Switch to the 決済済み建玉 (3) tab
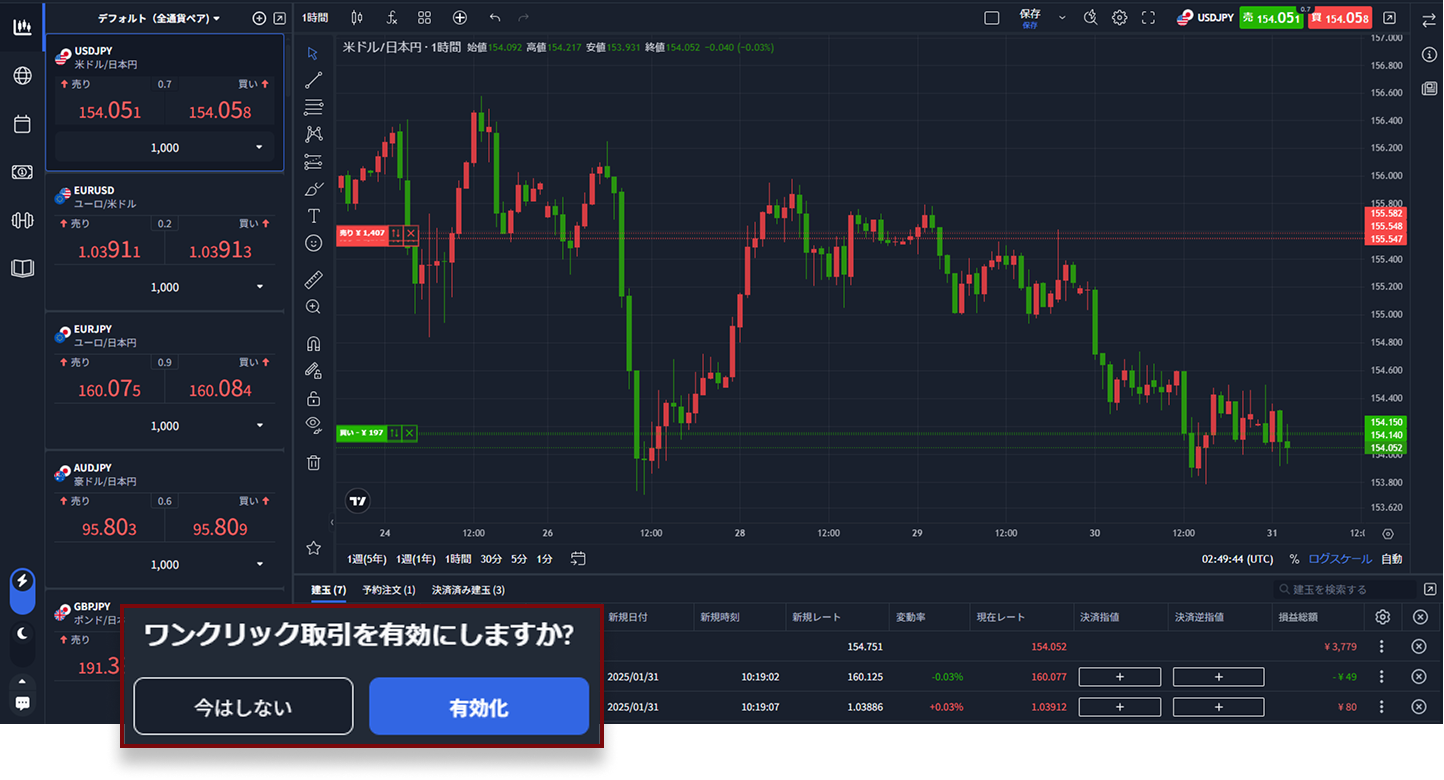Screen dimensions: 1444x780 [468, 590]
